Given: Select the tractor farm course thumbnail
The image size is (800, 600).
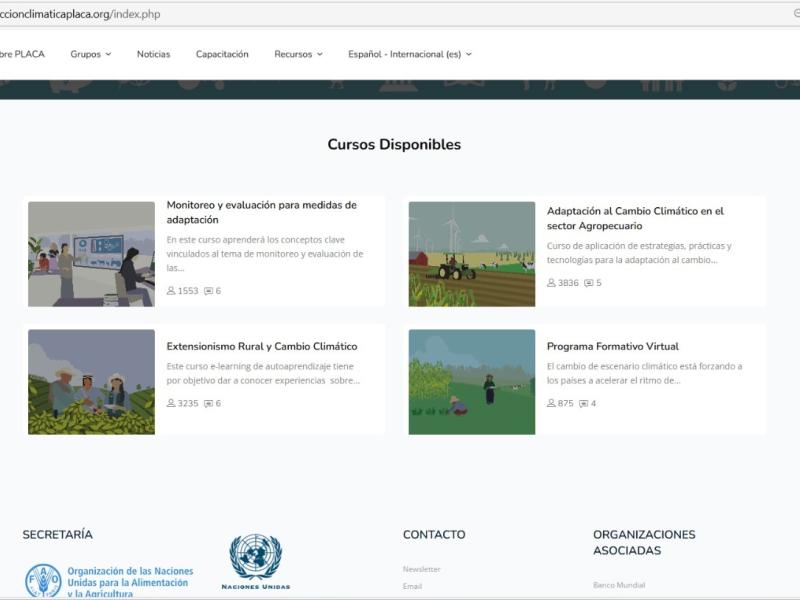Looking at the screenshot, I should tap(471, 254).
